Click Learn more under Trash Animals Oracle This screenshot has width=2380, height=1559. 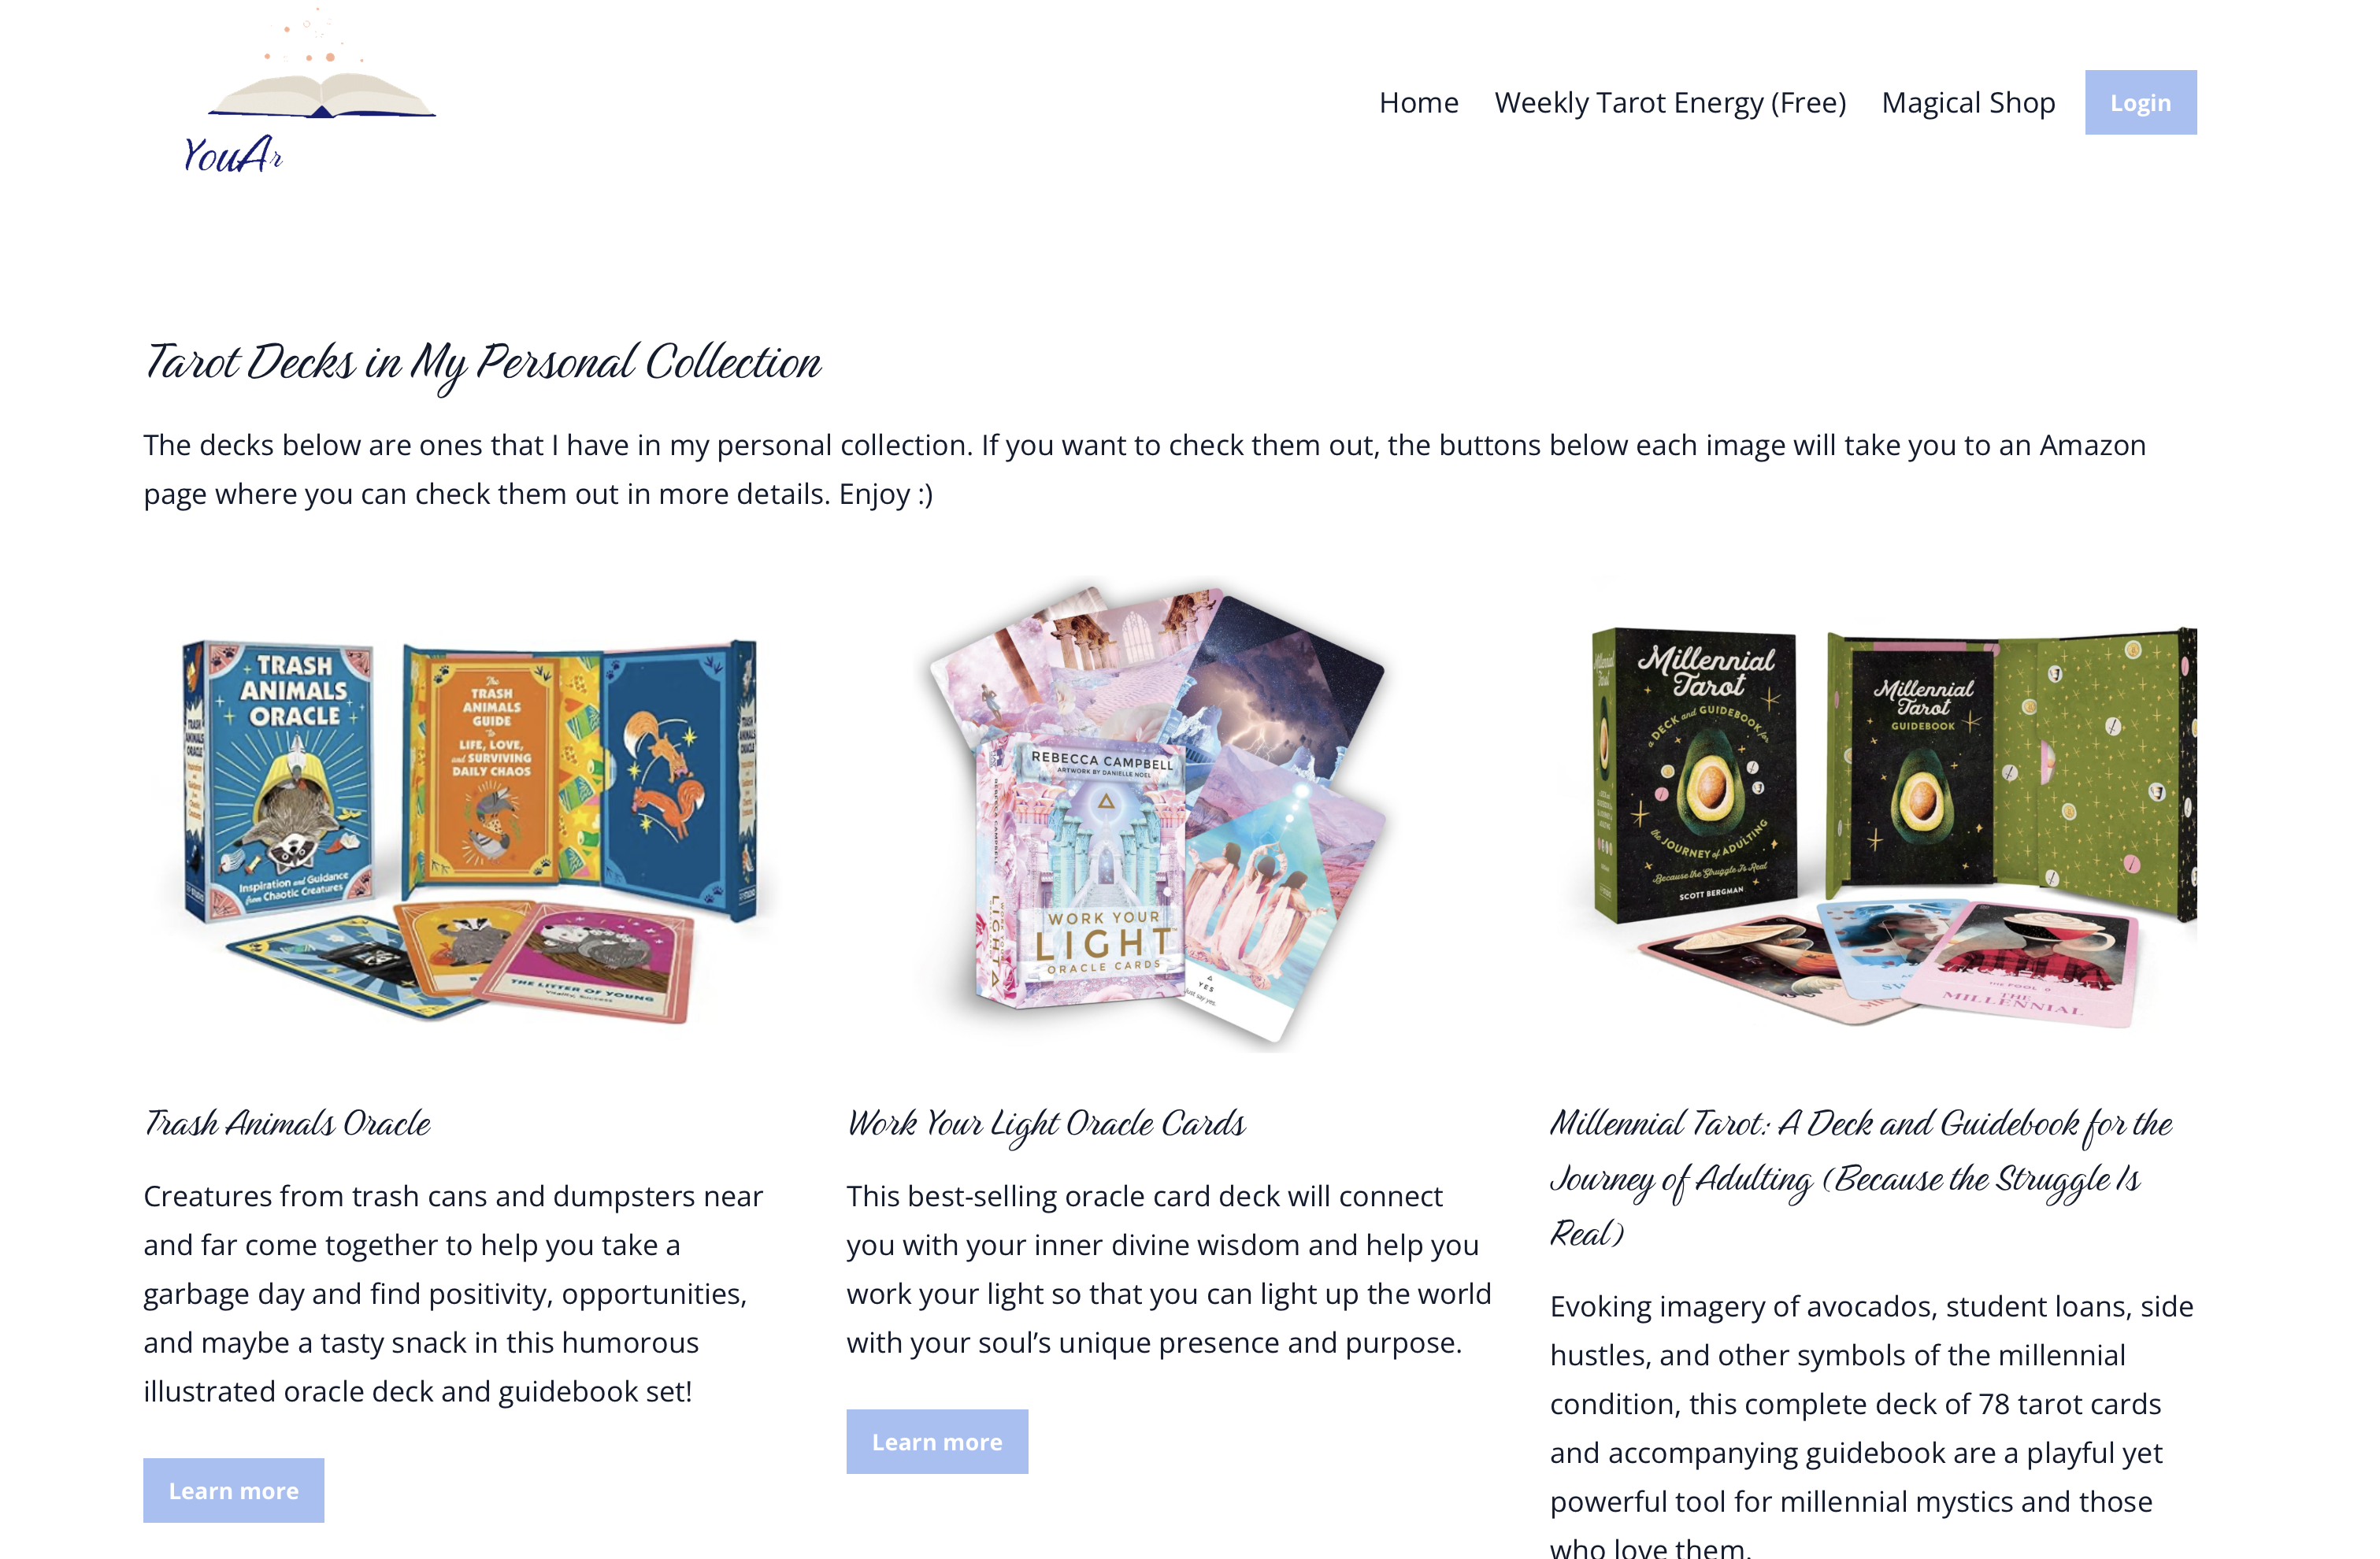(233, 1489)
